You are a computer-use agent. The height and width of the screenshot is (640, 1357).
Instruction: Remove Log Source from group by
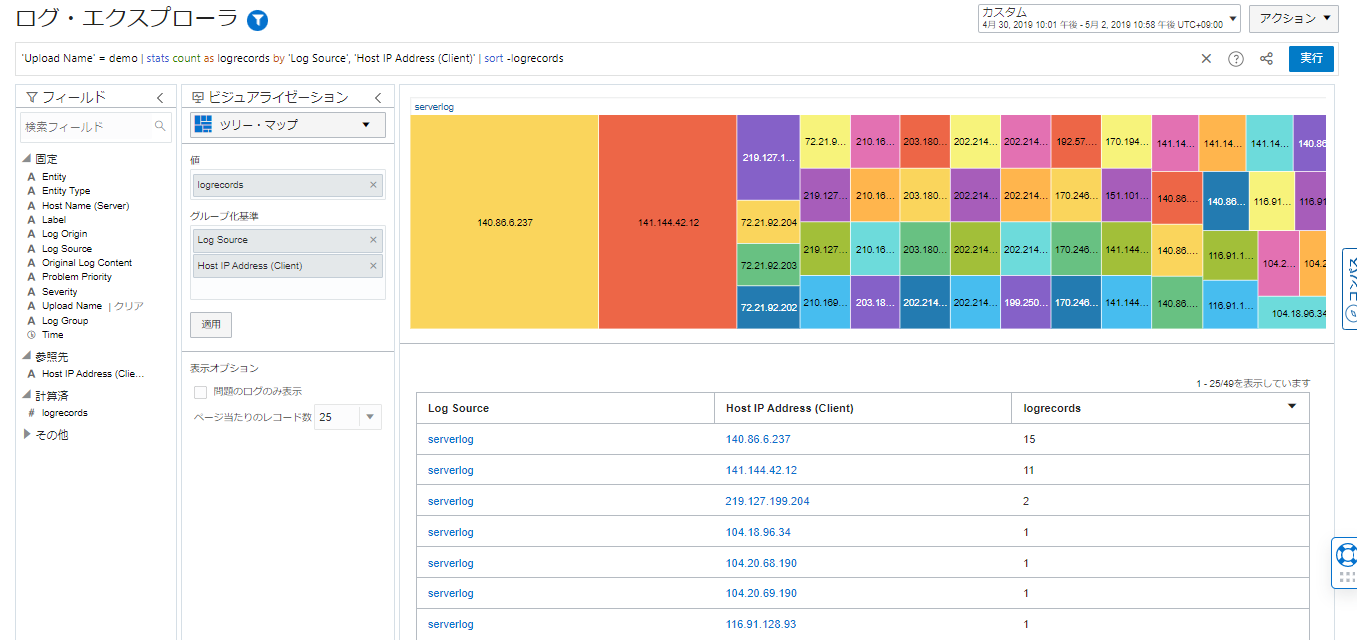click(373, 240)
